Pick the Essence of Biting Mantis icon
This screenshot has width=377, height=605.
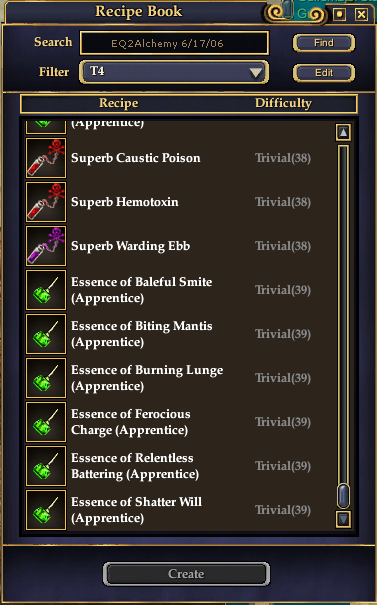tap(46, 334)
